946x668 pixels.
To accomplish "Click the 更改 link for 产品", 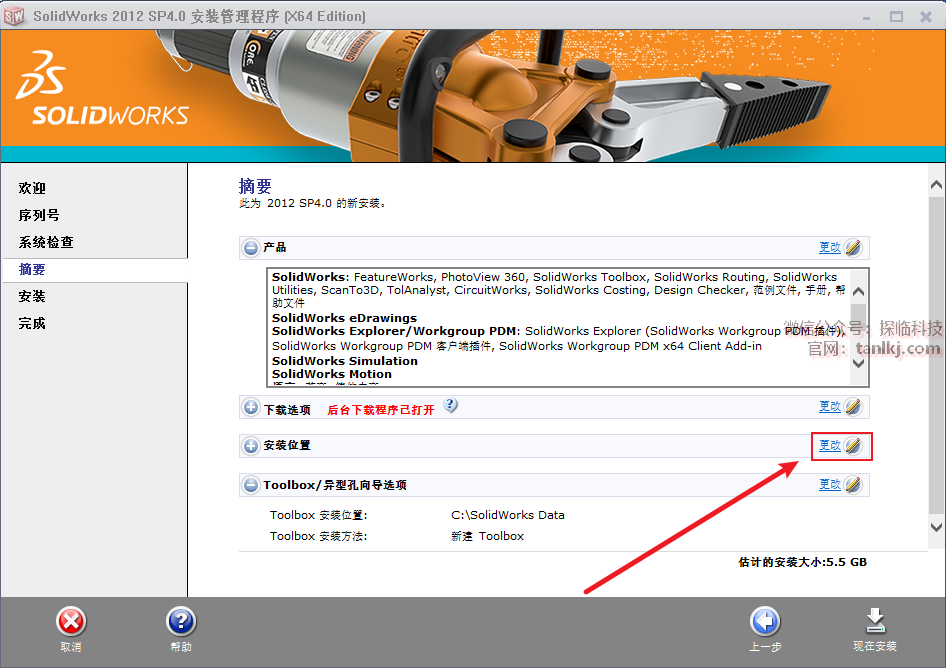I will pos(830,247).
